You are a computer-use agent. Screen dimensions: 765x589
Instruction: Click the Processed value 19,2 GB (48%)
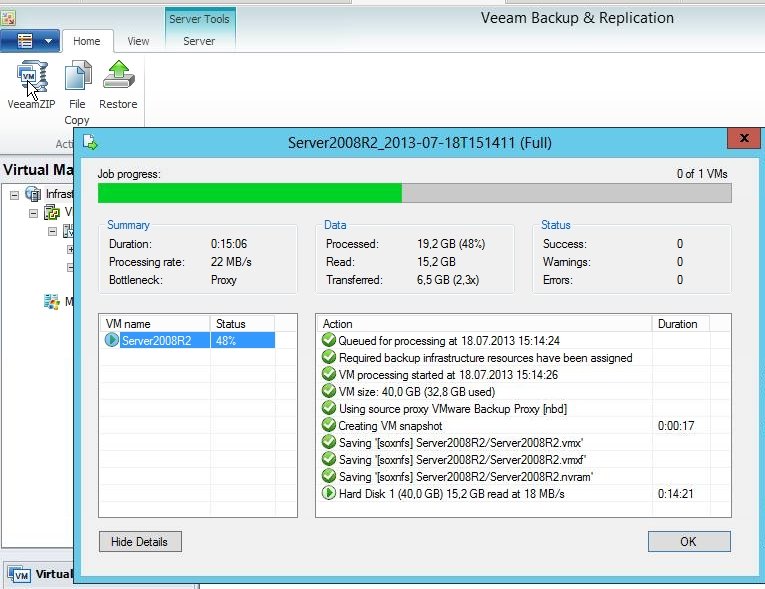pos(451,244)
